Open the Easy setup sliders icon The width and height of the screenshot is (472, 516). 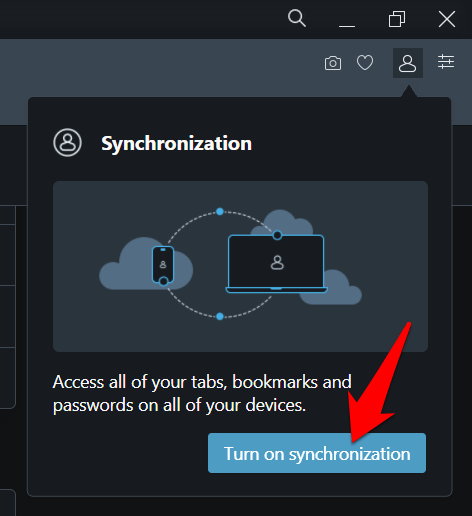click(x=446, y=62)
